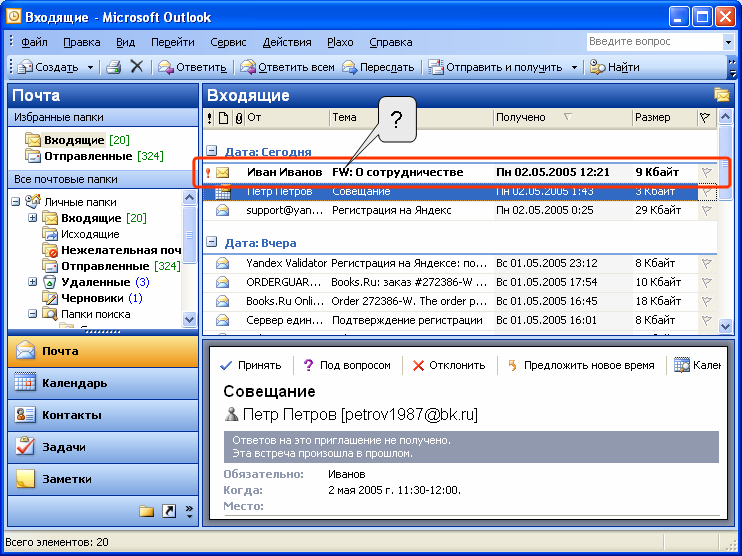Toggle flag on Yandex Validator message
The height and width of the screenshot is (556, 742).
(x=707, y=263)
